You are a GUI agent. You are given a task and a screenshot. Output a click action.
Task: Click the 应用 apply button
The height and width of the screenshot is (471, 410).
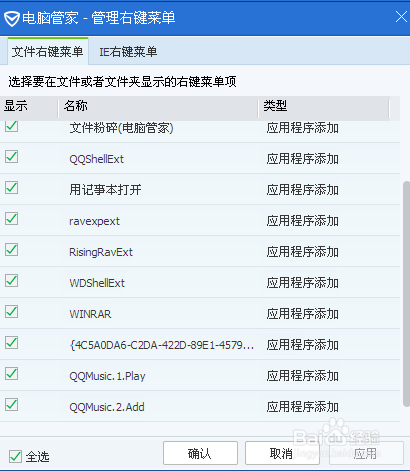366,453
